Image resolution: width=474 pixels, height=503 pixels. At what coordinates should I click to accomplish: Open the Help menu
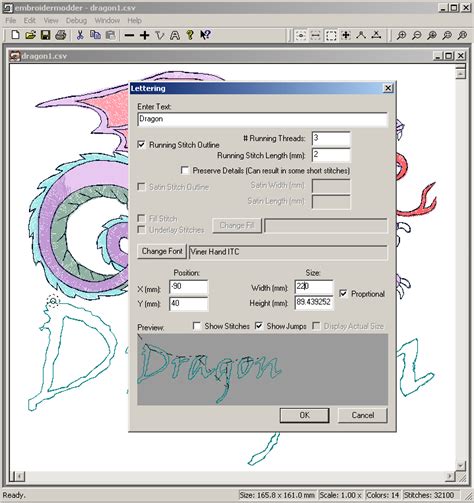click(x=134, y=21)
